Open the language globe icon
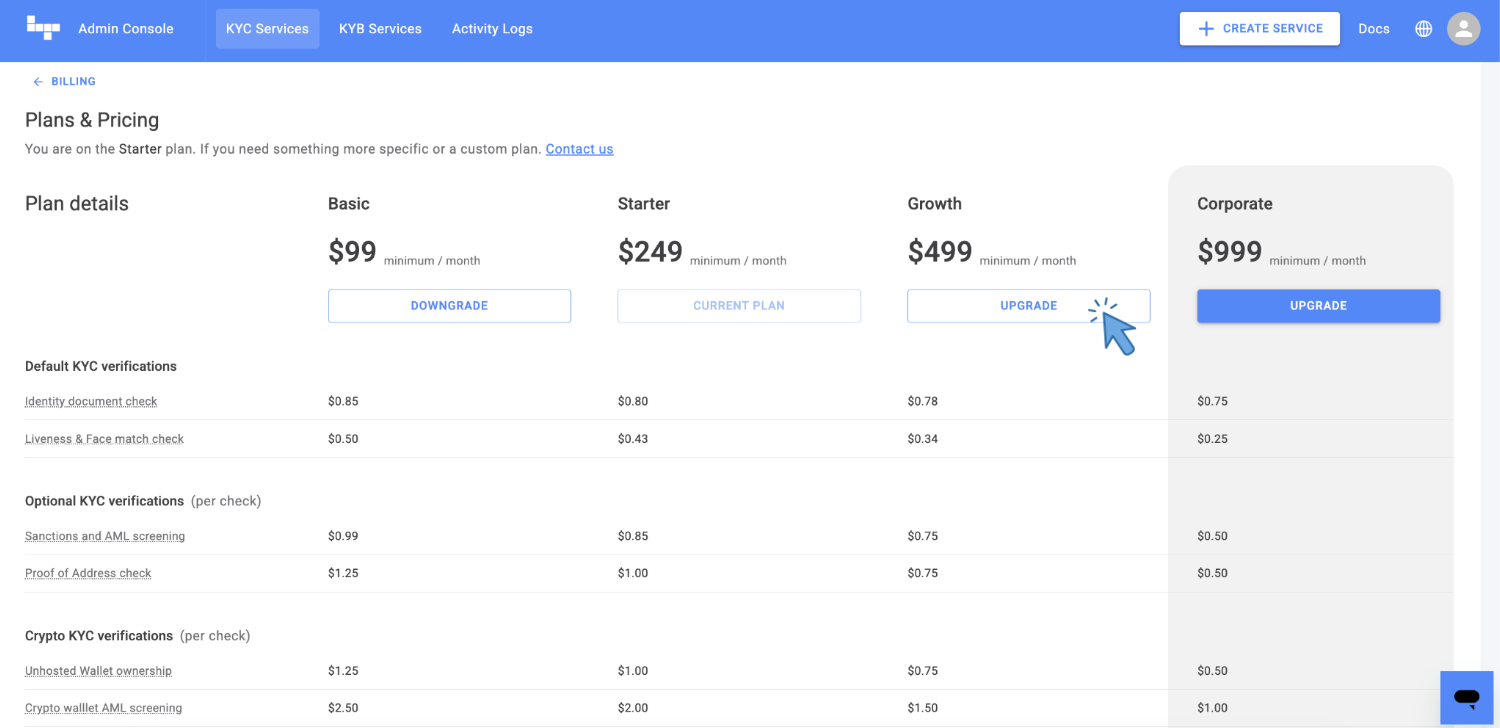The image size is (1500, 728). point(1423,29)
